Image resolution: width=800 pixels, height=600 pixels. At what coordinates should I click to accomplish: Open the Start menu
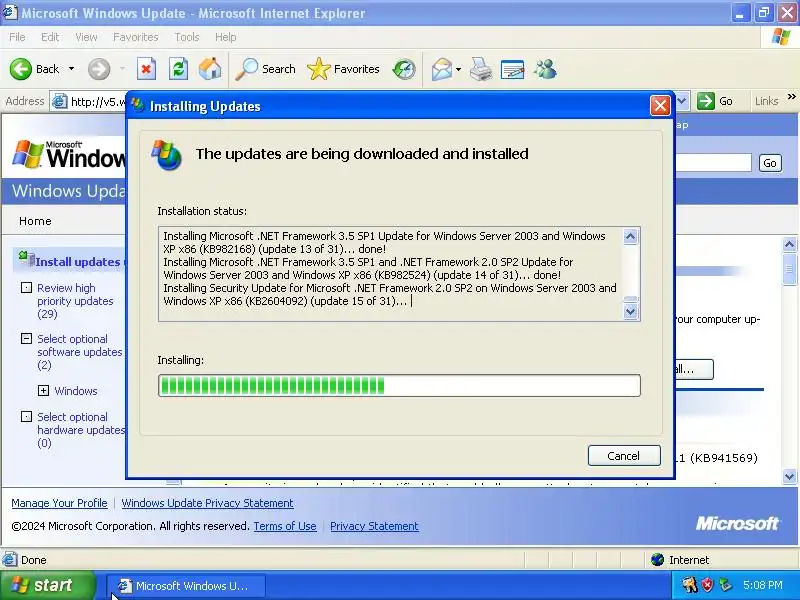coord(48,585)
